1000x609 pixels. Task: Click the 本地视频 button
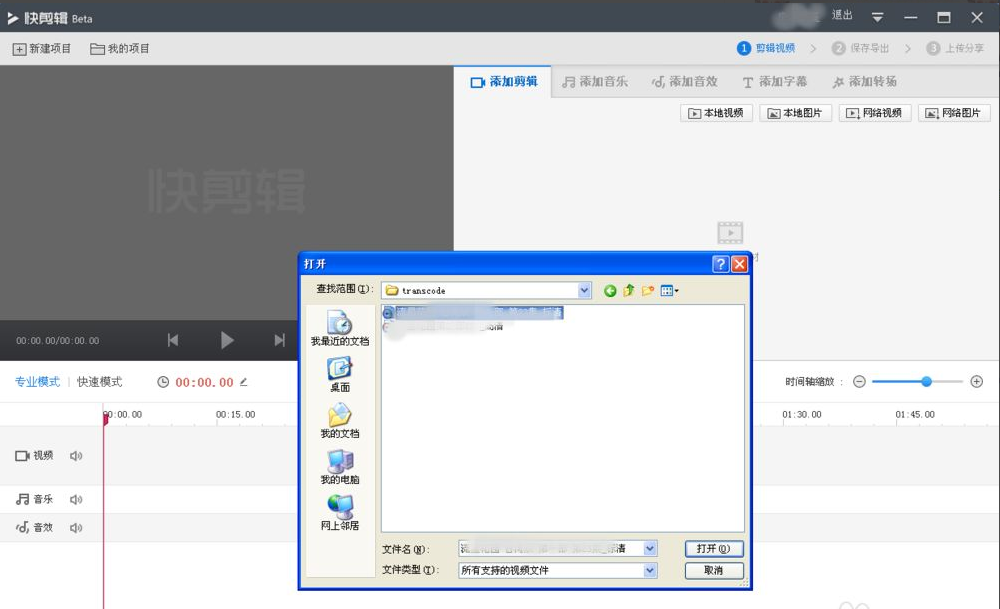(x=716, y=113)
